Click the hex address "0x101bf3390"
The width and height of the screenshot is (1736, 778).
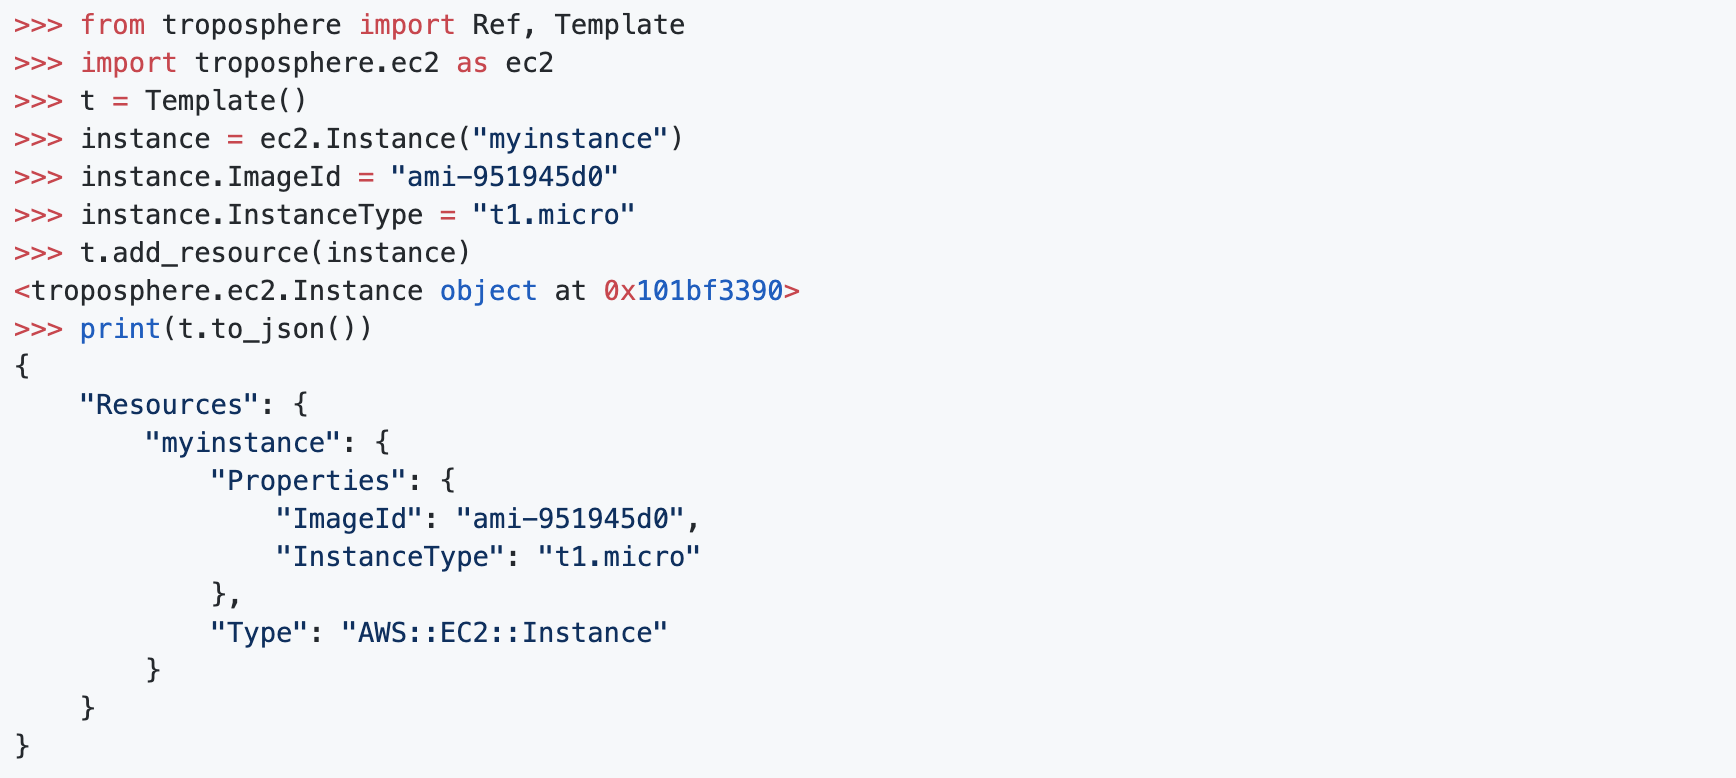click(693, 291)
